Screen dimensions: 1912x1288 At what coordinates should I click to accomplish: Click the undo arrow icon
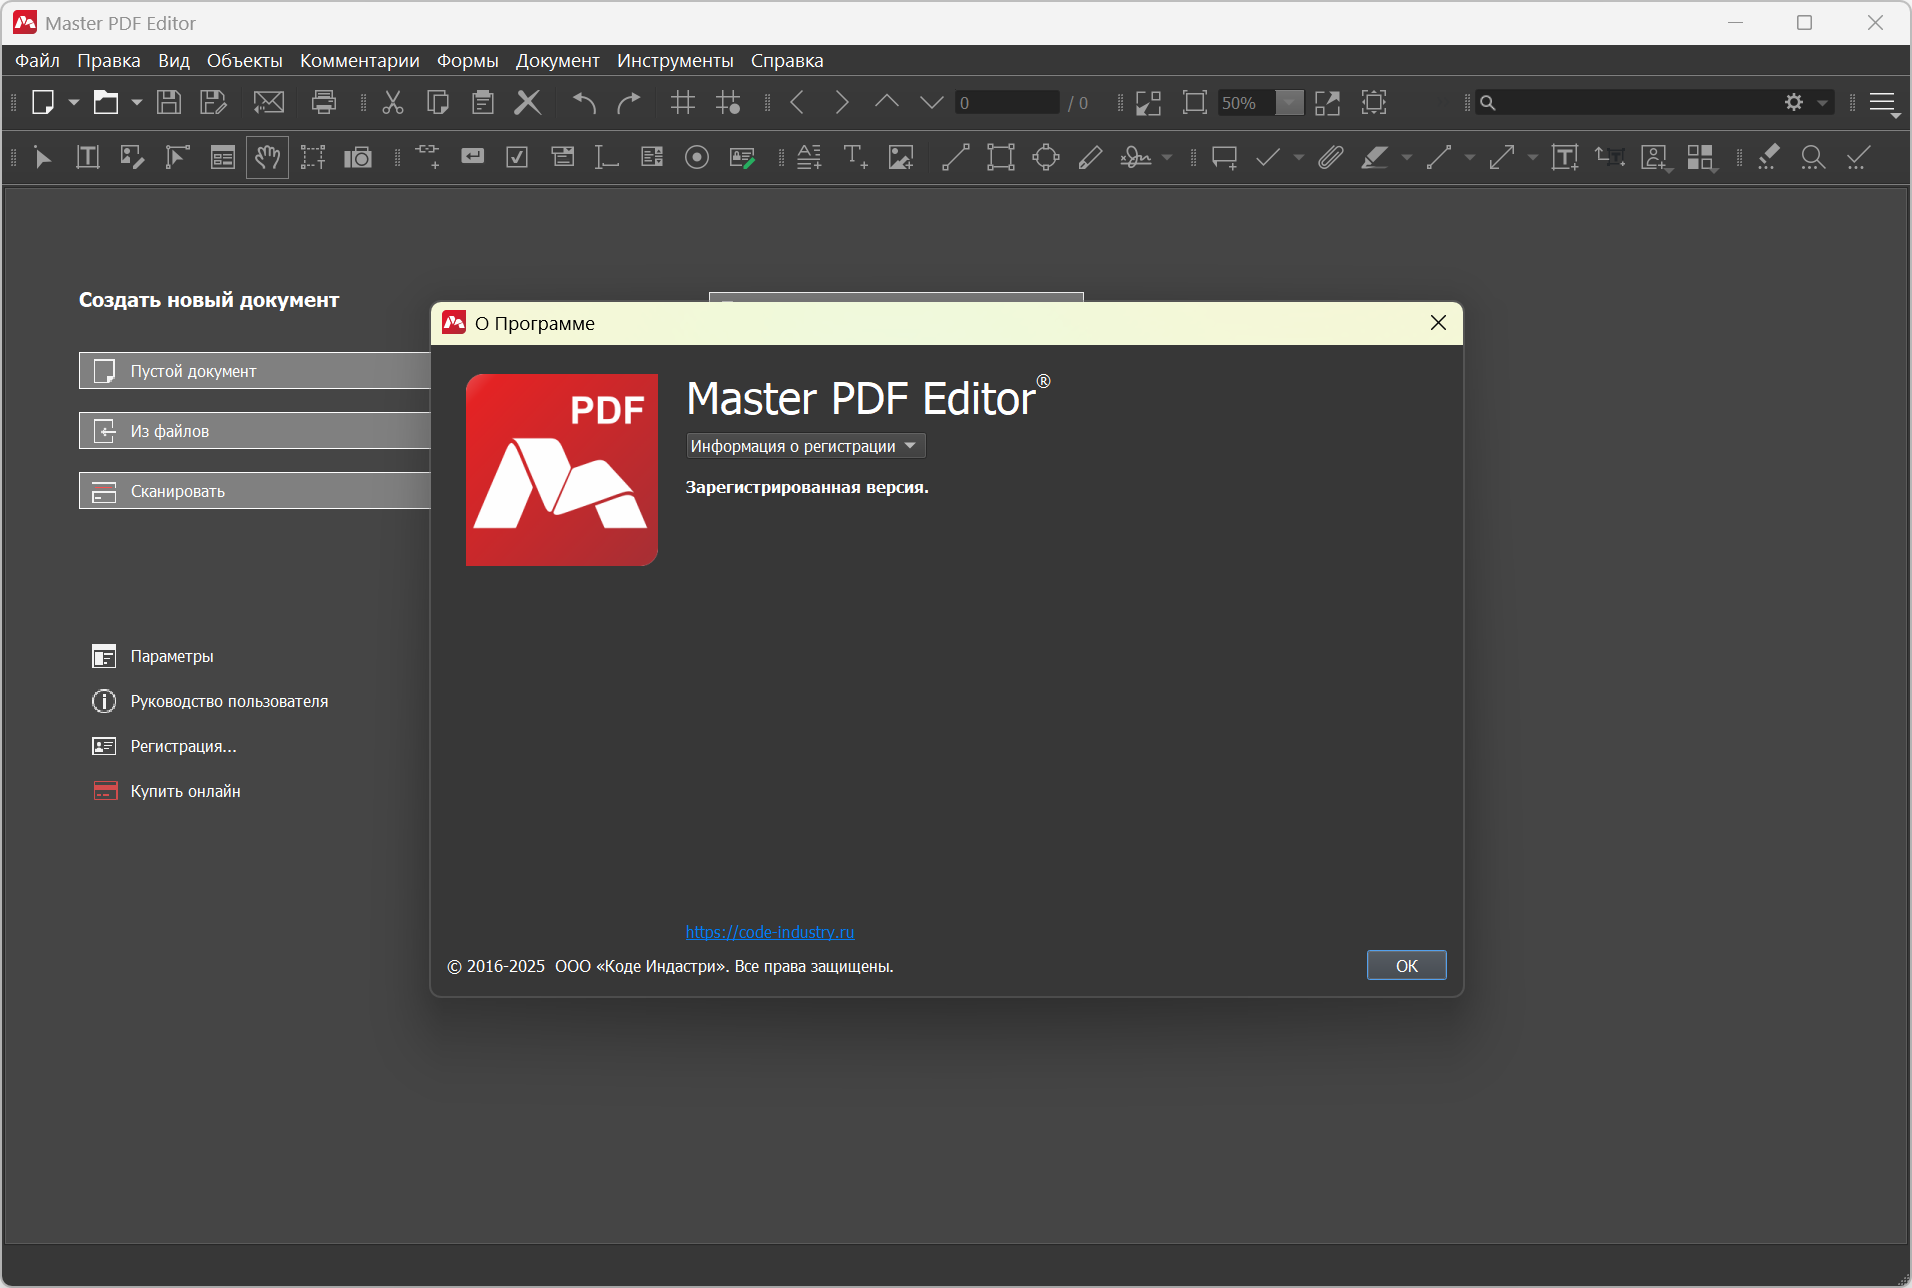point(584,102)
